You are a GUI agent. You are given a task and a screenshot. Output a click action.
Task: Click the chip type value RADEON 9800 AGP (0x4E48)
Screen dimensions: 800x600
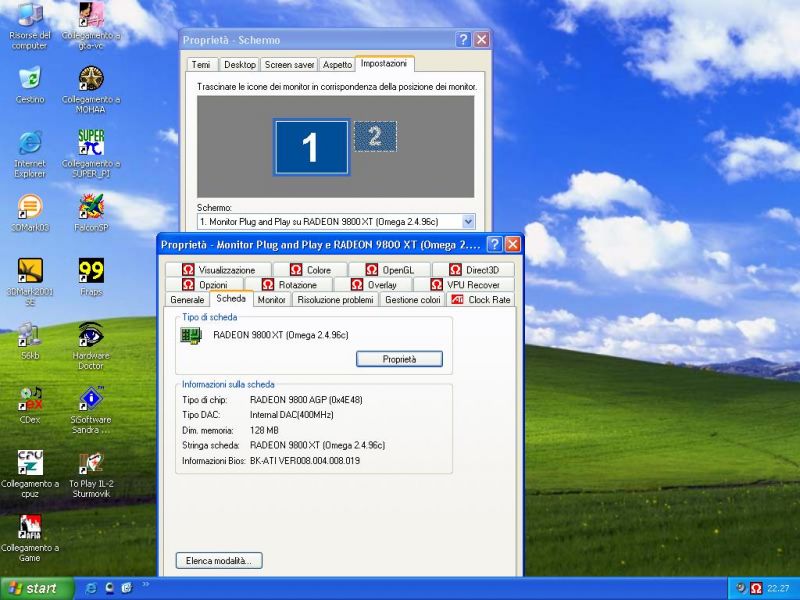tap(306, 399)
